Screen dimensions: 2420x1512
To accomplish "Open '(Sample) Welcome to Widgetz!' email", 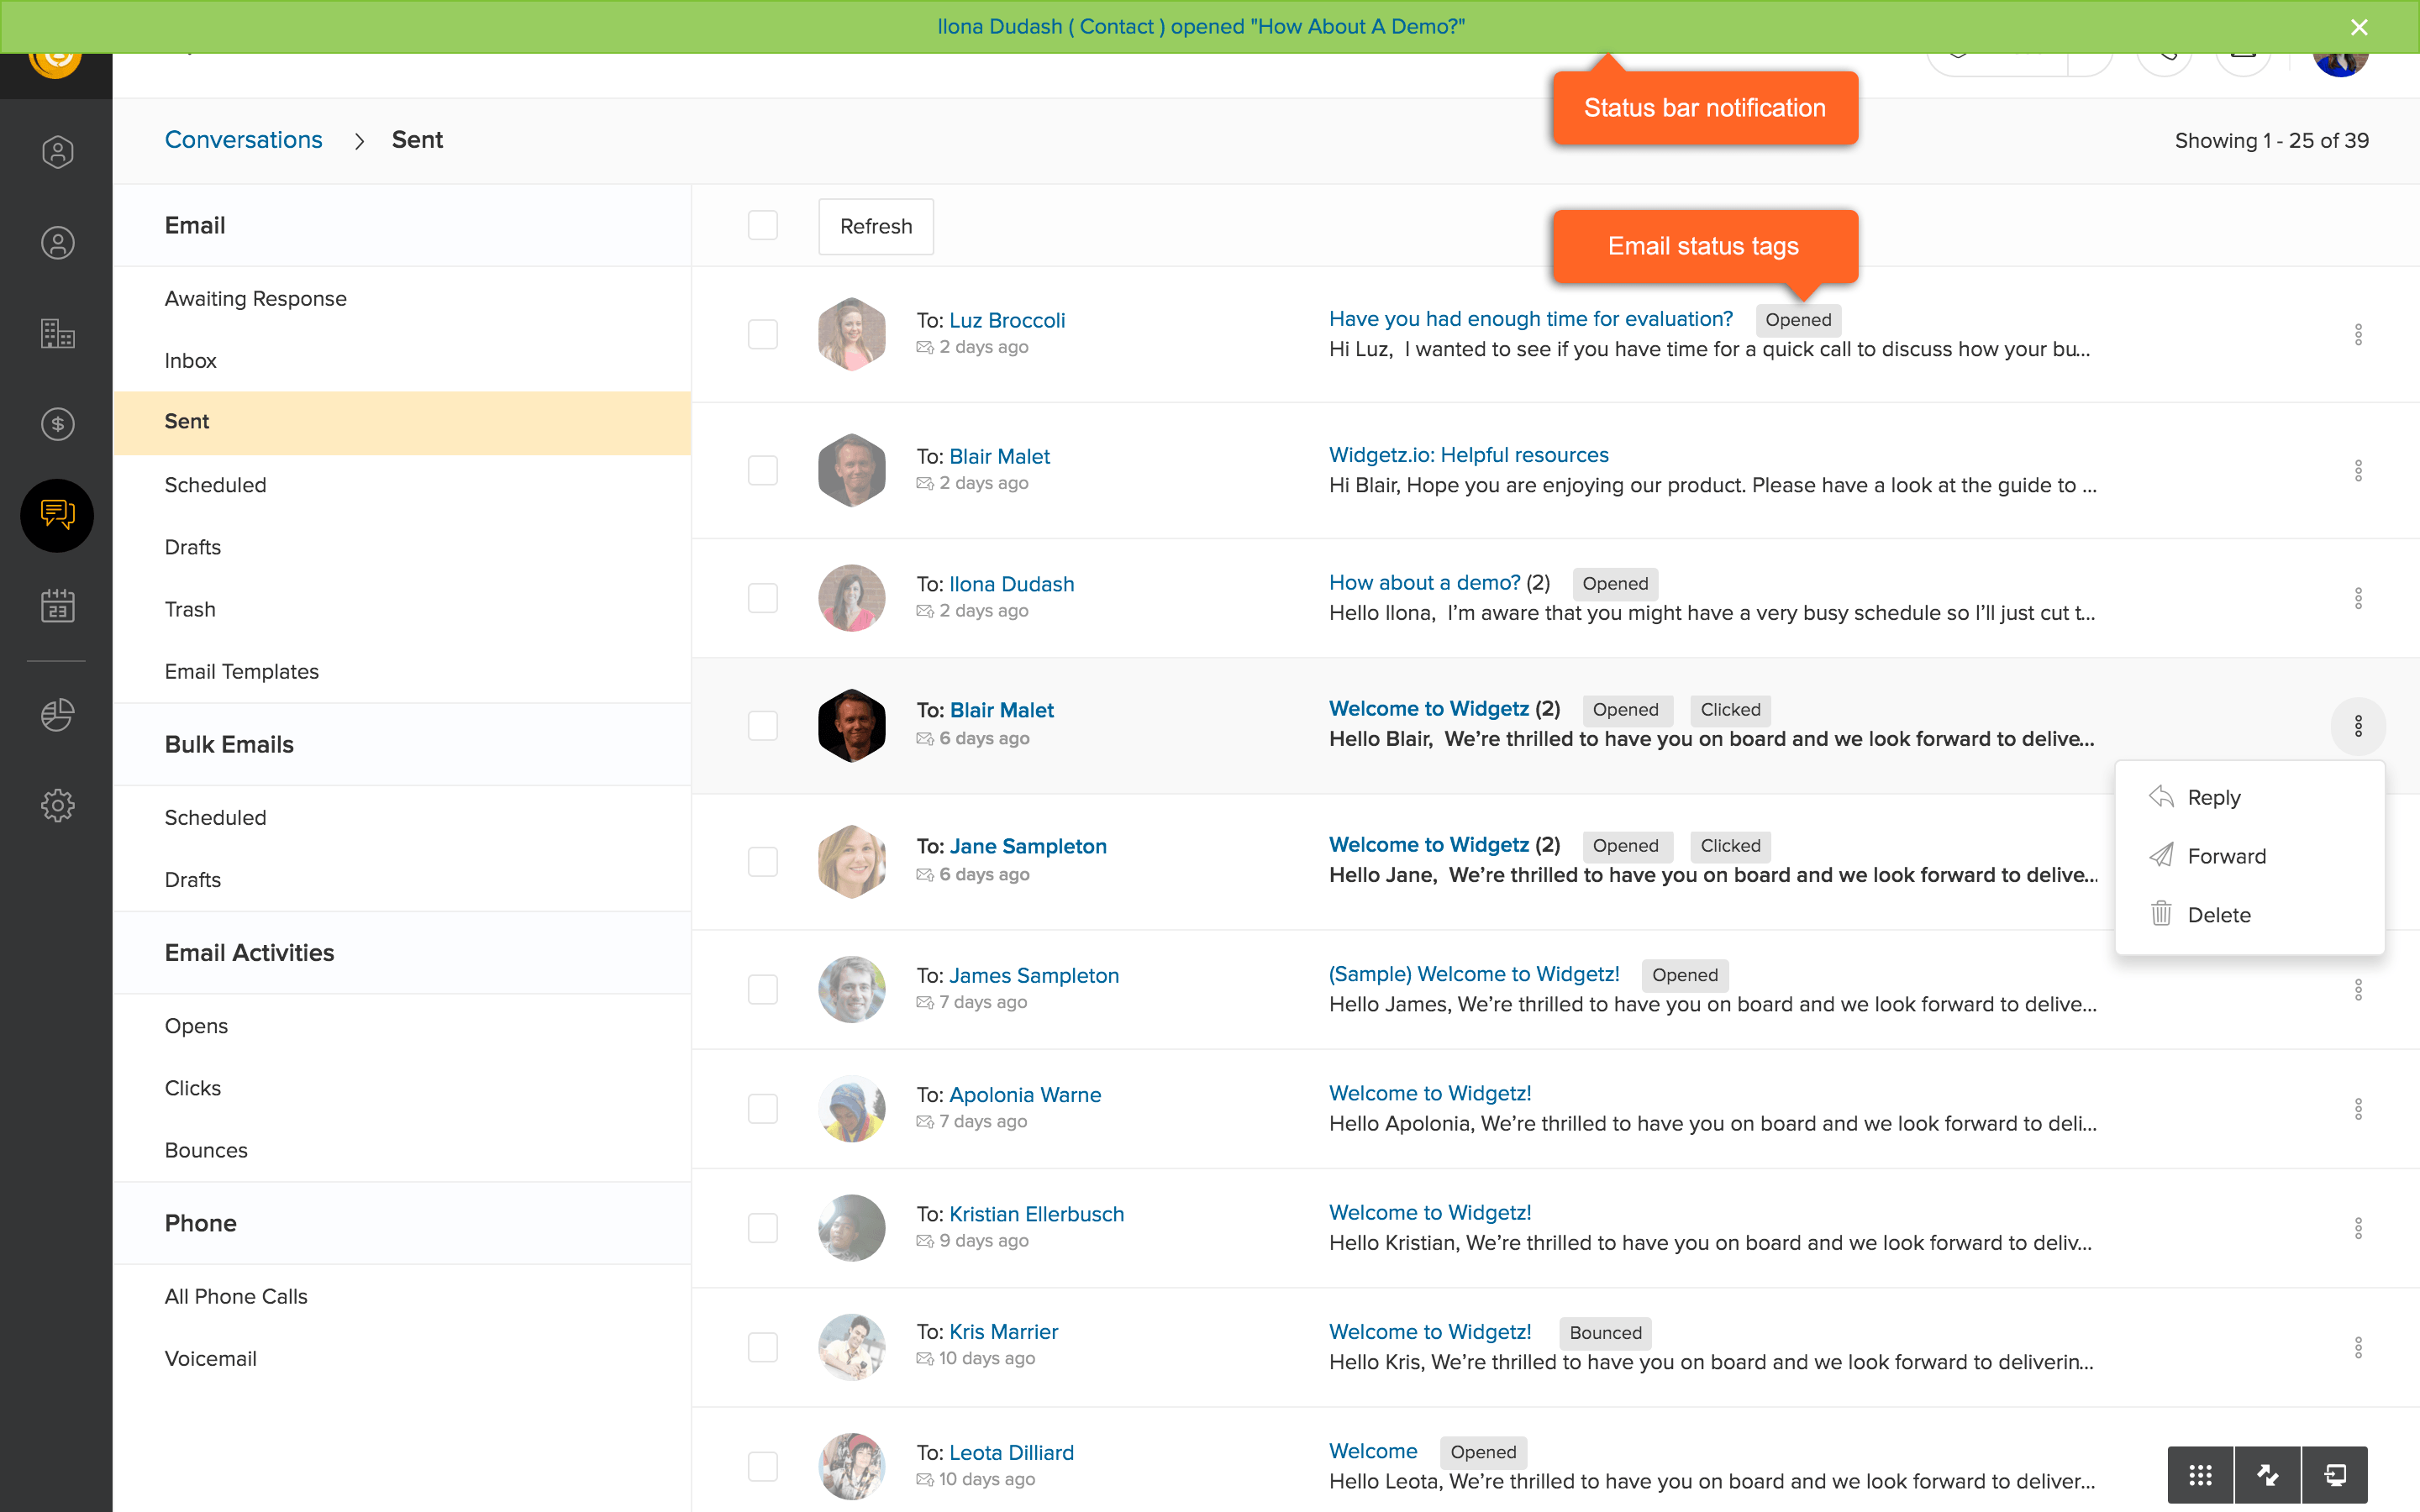I will click(x=1474, y=974).
